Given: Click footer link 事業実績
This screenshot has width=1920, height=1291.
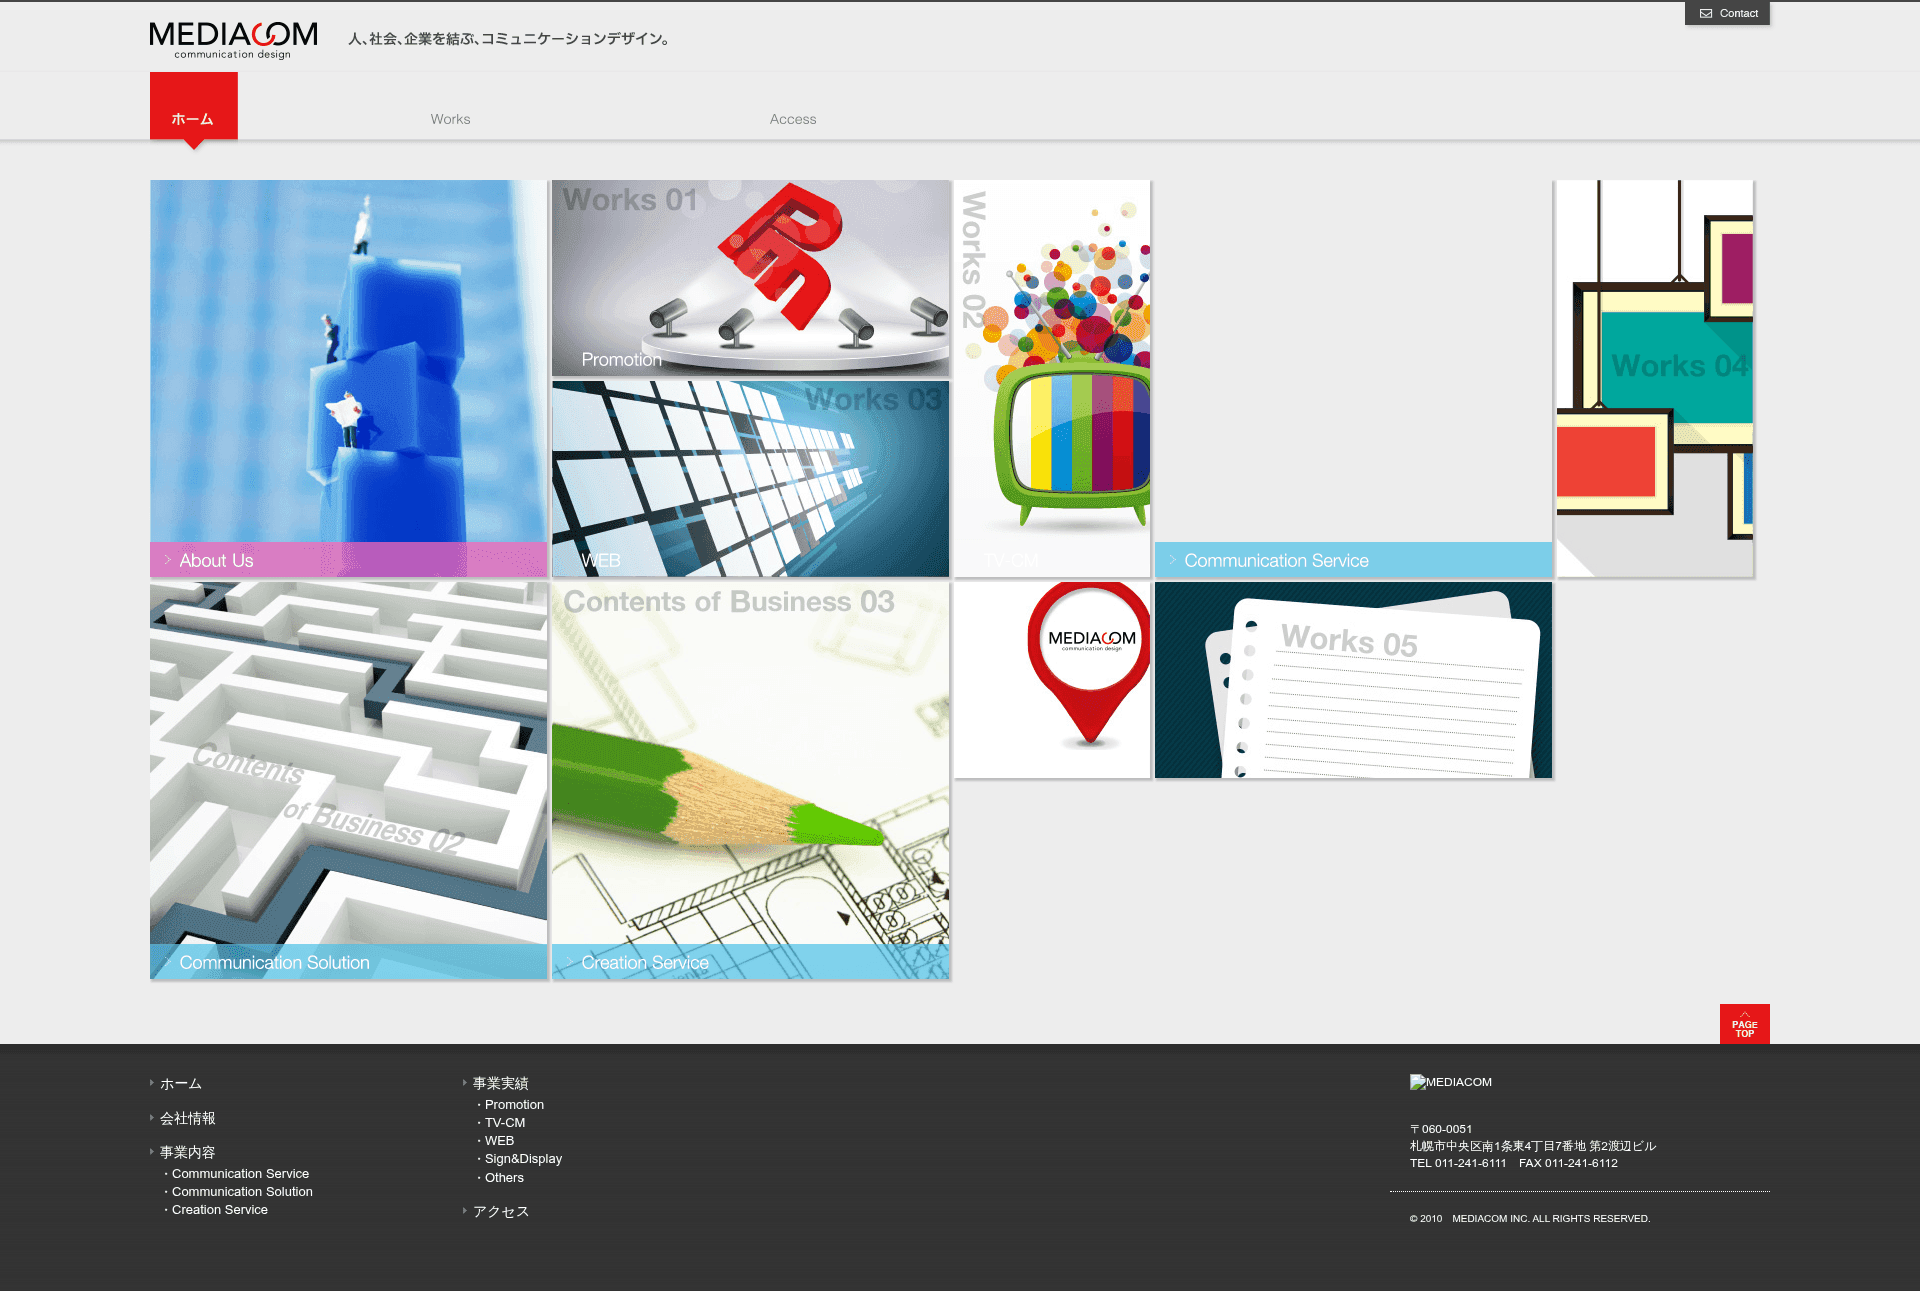Looking at the screenshot, I should point(501,1083).
